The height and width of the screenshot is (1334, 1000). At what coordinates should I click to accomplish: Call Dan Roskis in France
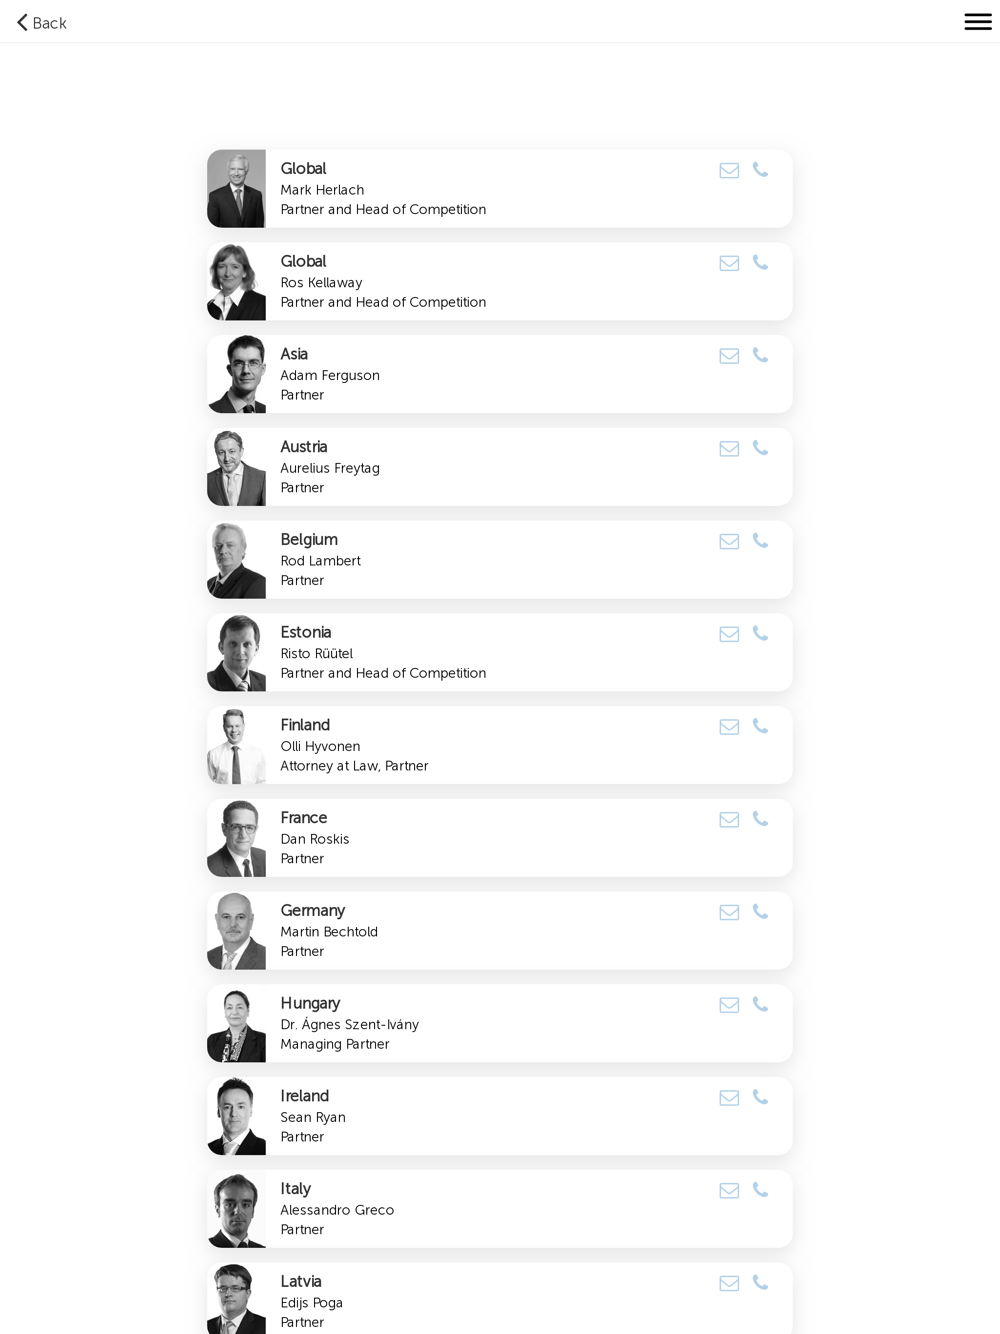pos(760,819)
